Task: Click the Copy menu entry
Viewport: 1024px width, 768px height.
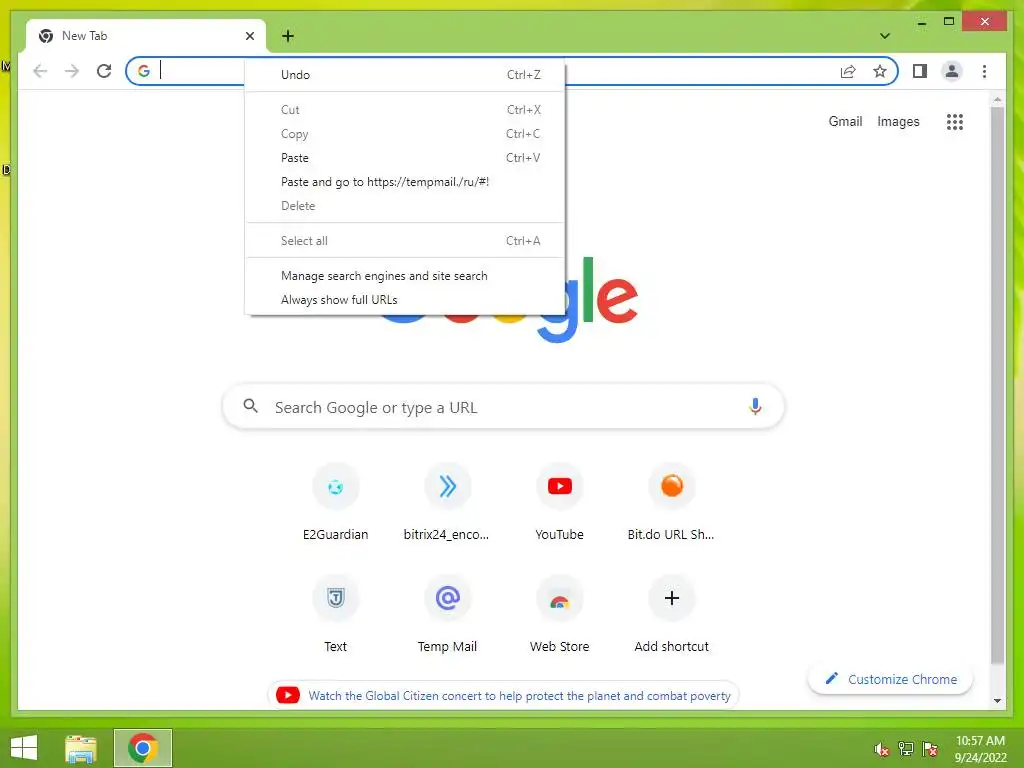Action: coord(405,134)
